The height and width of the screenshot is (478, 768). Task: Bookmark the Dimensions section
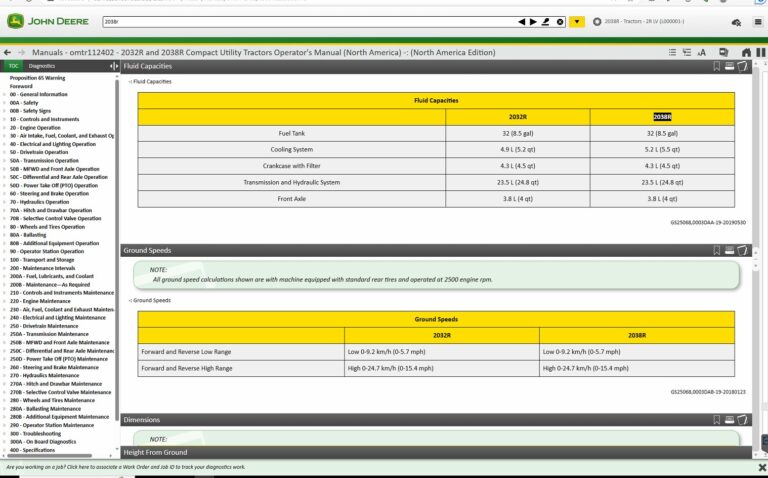tap(716, 420)
